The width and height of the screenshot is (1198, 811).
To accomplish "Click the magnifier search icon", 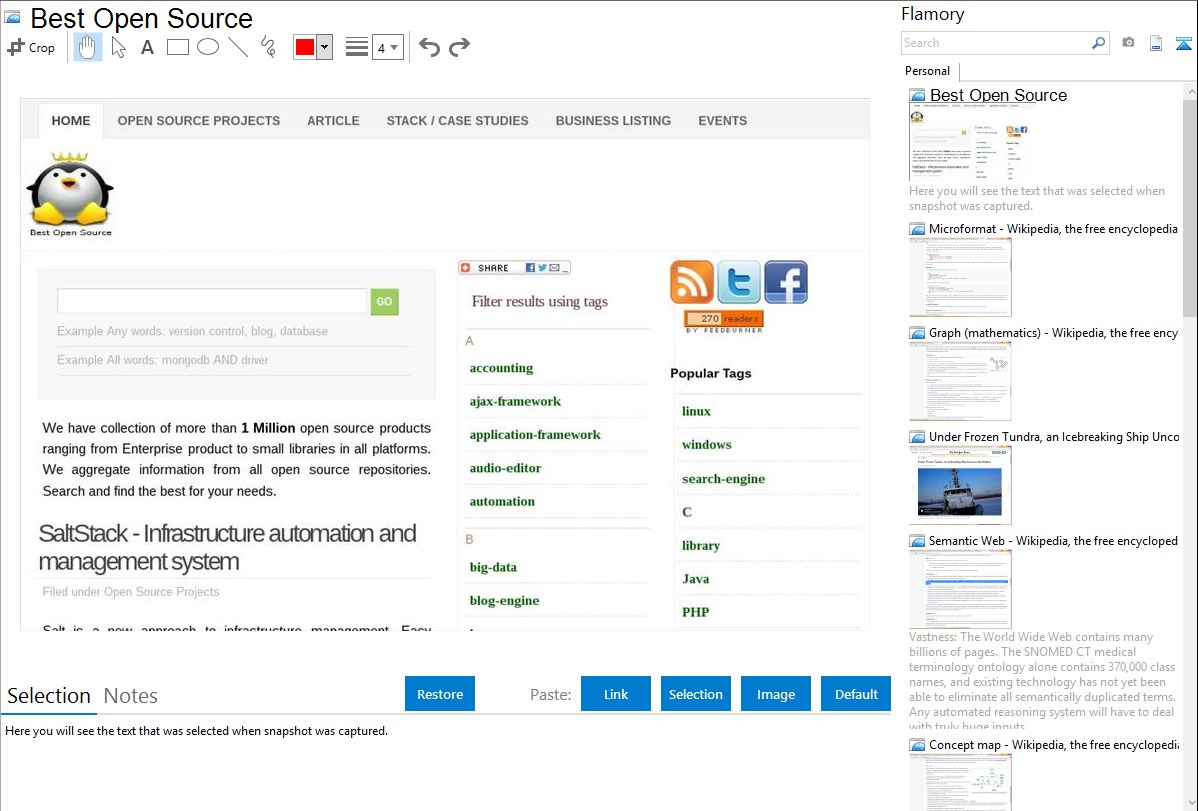I will point(1098,43).
